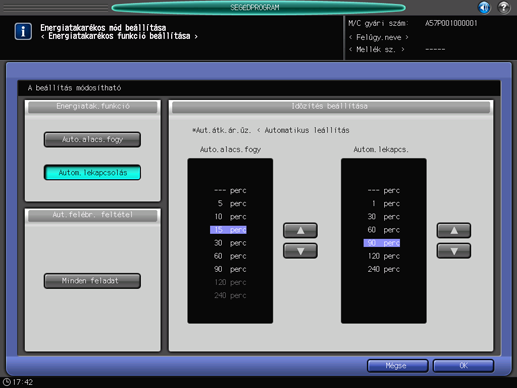Toggle the Autom.lekapcsolás function button
Image resolution: width=517 pixels, height=388 pixels.
tap(92, 173)
